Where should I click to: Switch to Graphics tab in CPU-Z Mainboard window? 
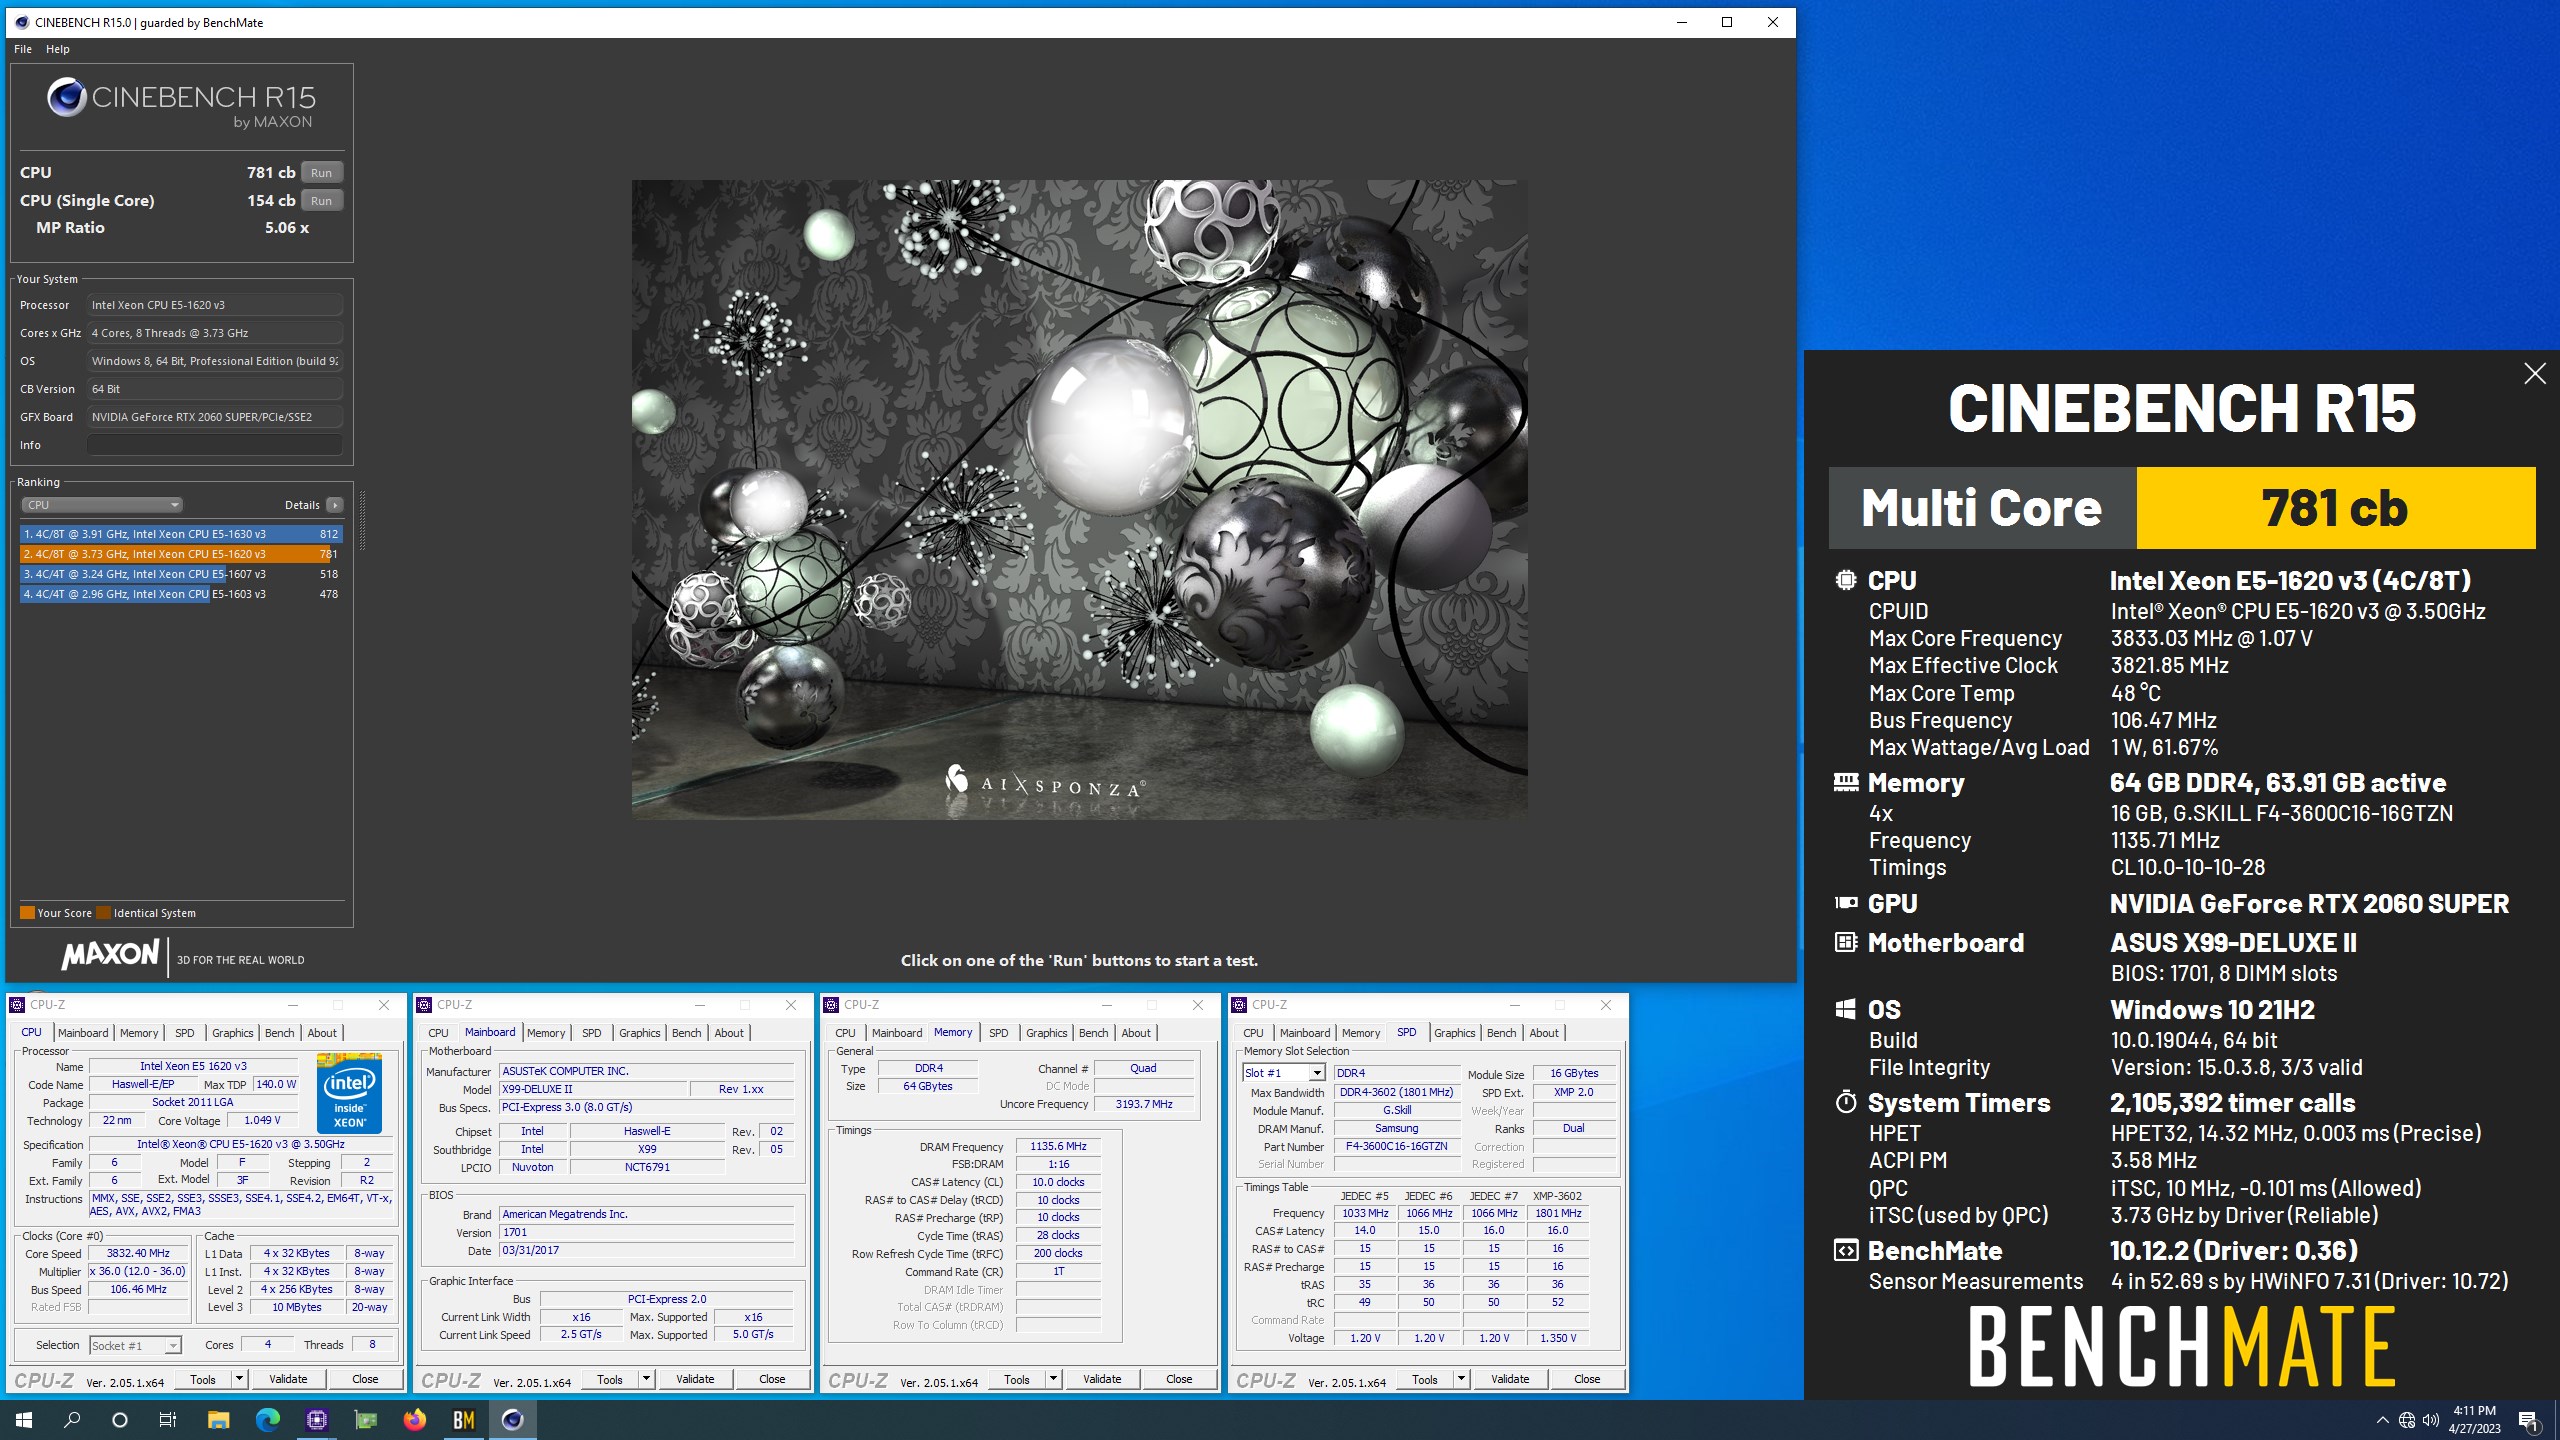click(640, 1033)
